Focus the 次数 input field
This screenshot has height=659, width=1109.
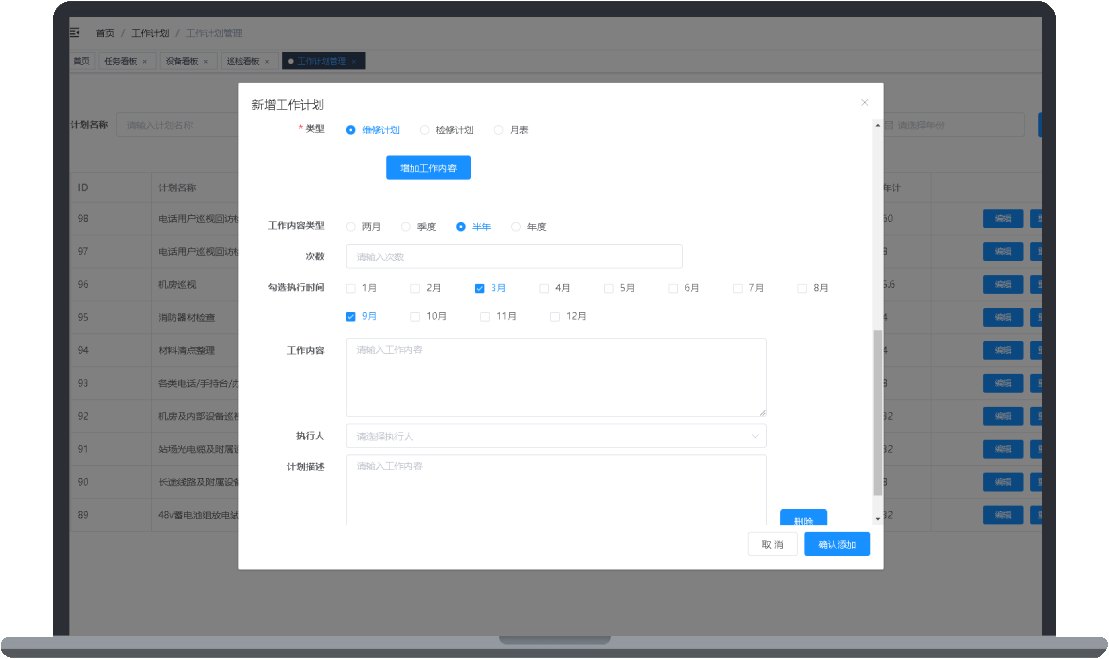(514, 257)
